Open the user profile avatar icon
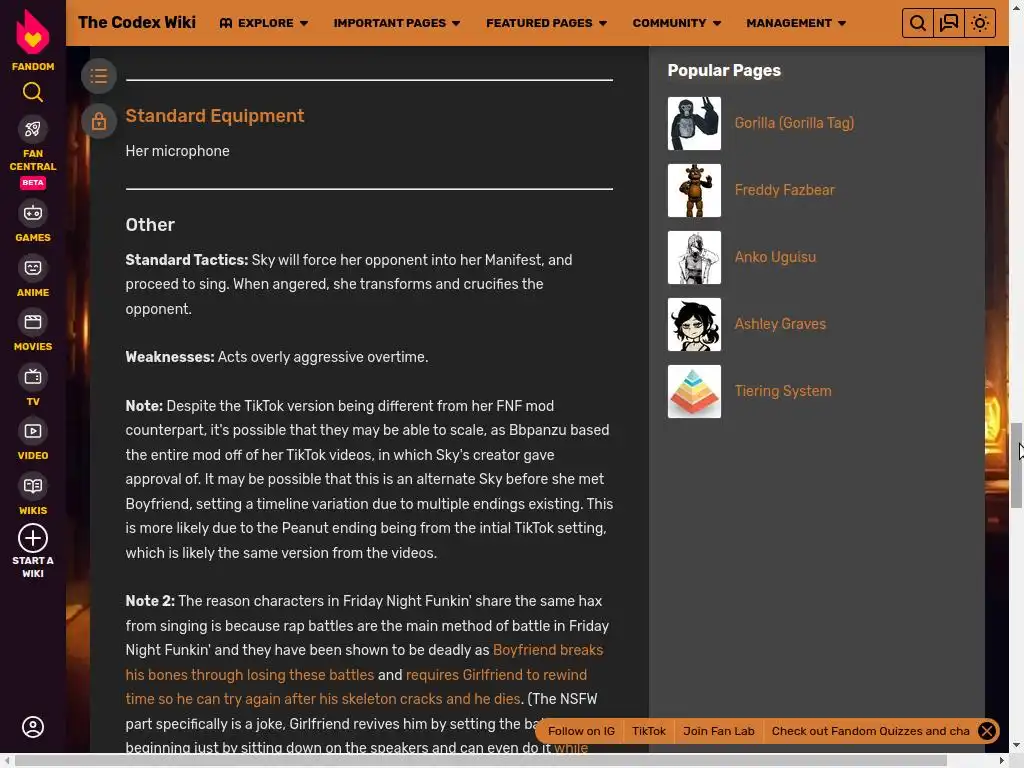Viewport: 1024px width, 768px height. point(33,727)
